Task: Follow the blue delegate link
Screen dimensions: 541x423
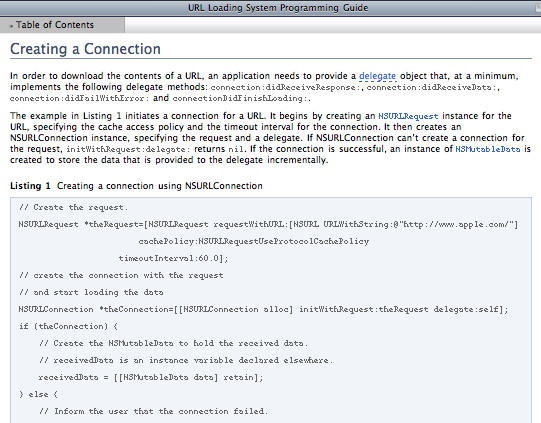Action: coord(377,76)
